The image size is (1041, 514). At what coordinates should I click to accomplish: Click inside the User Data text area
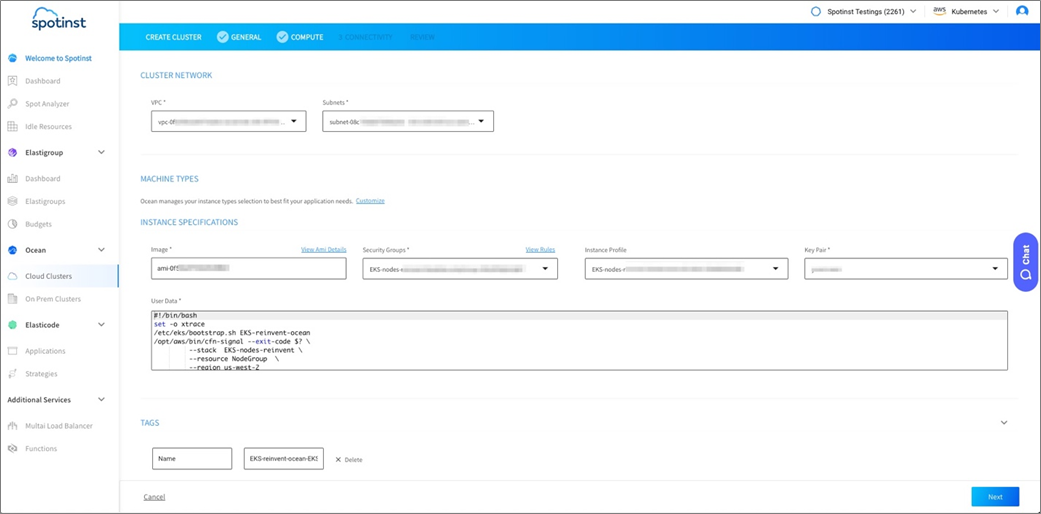pos(579,340)
